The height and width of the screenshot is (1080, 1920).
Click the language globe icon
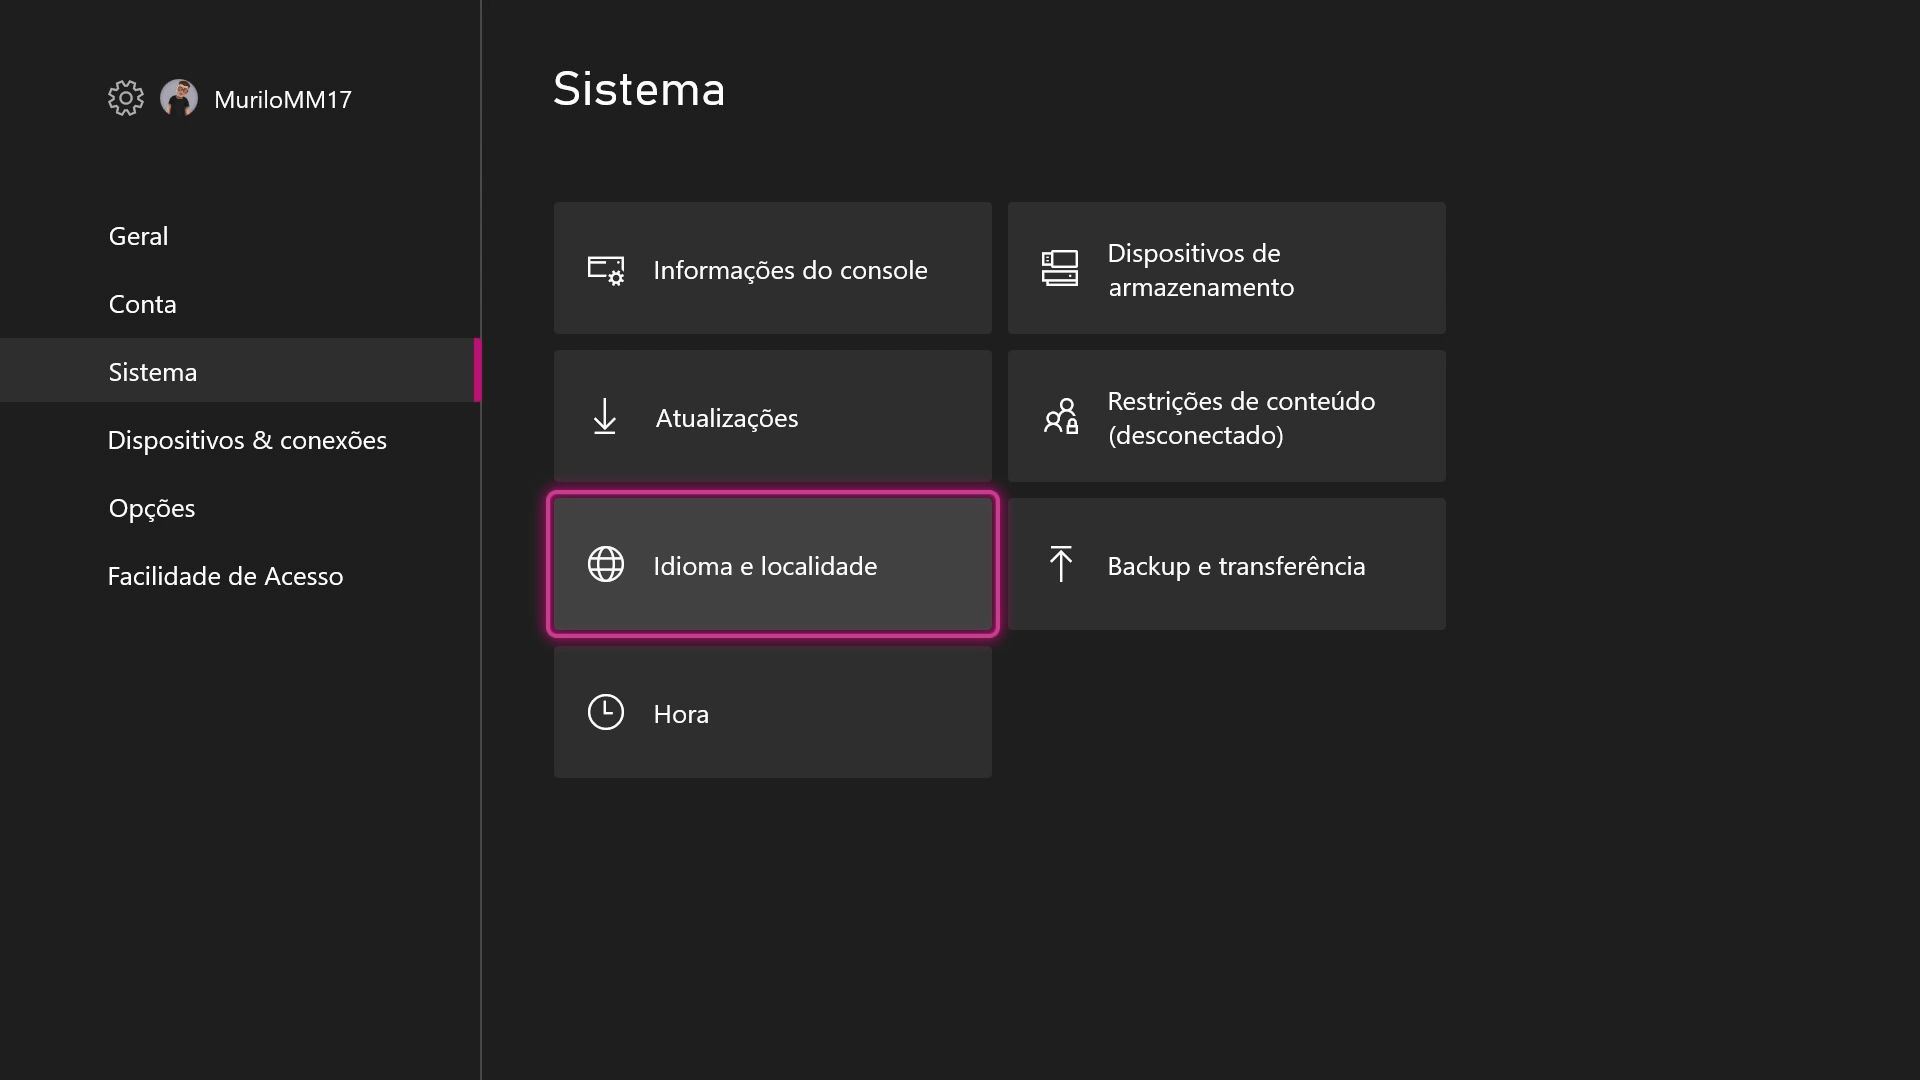[x=605, y=565]
